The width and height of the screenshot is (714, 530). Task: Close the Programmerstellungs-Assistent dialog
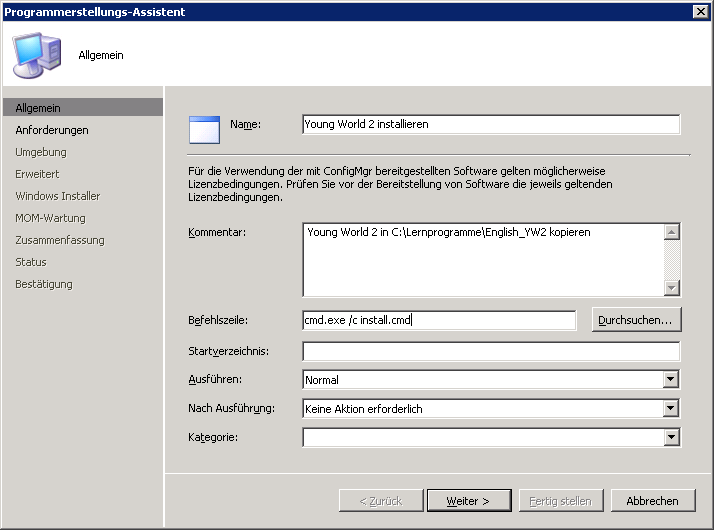click(701, 11)
